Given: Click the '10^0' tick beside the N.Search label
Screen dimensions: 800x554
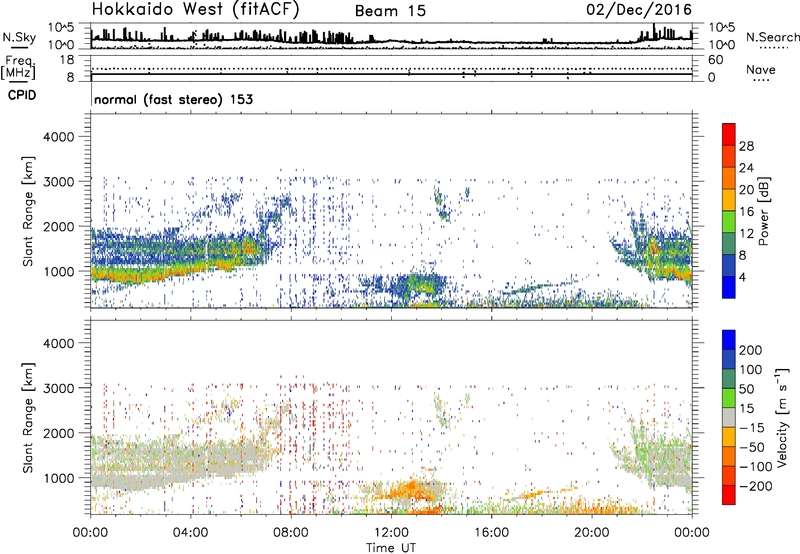Looking at the screenshot, I should pyautogui.click(x=721, y=45).
